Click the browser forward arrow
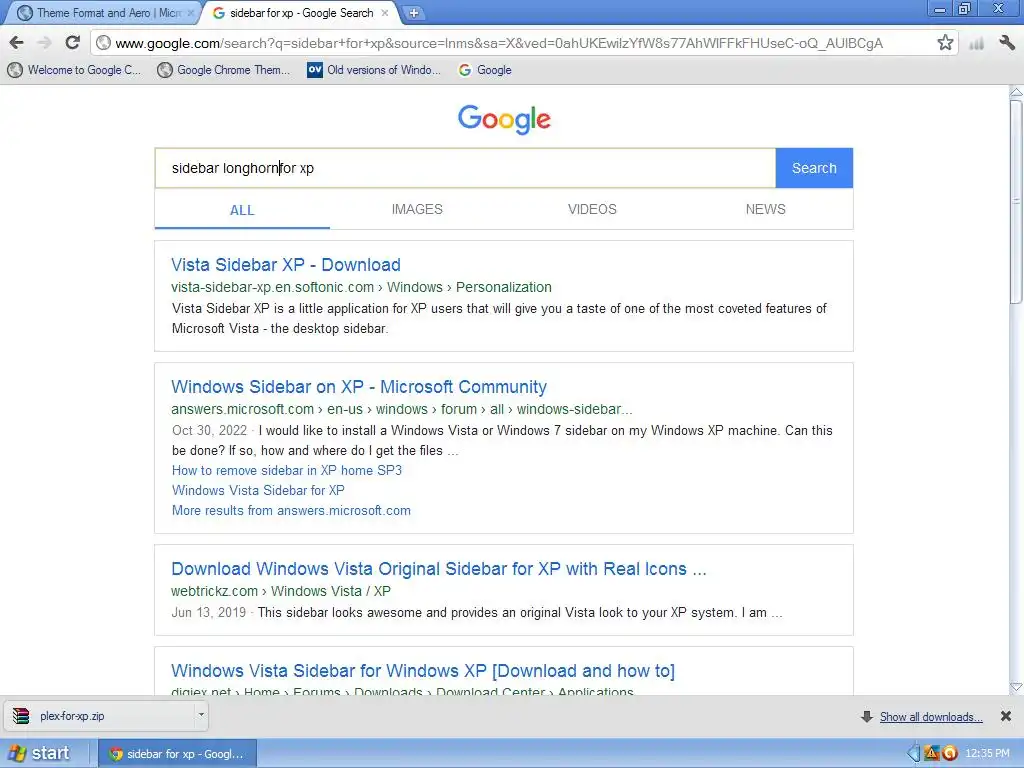The width and height of the screenshot is (1024, 768). (x=44, y=43)
